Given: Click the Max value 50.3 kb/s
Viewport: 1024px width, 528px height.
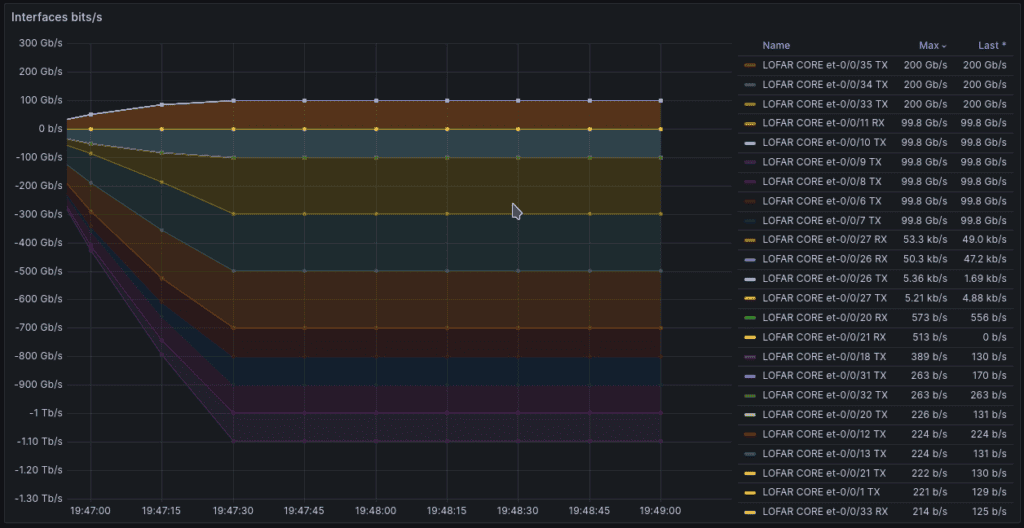Looking at the screenshot, I should pos(925,259).
